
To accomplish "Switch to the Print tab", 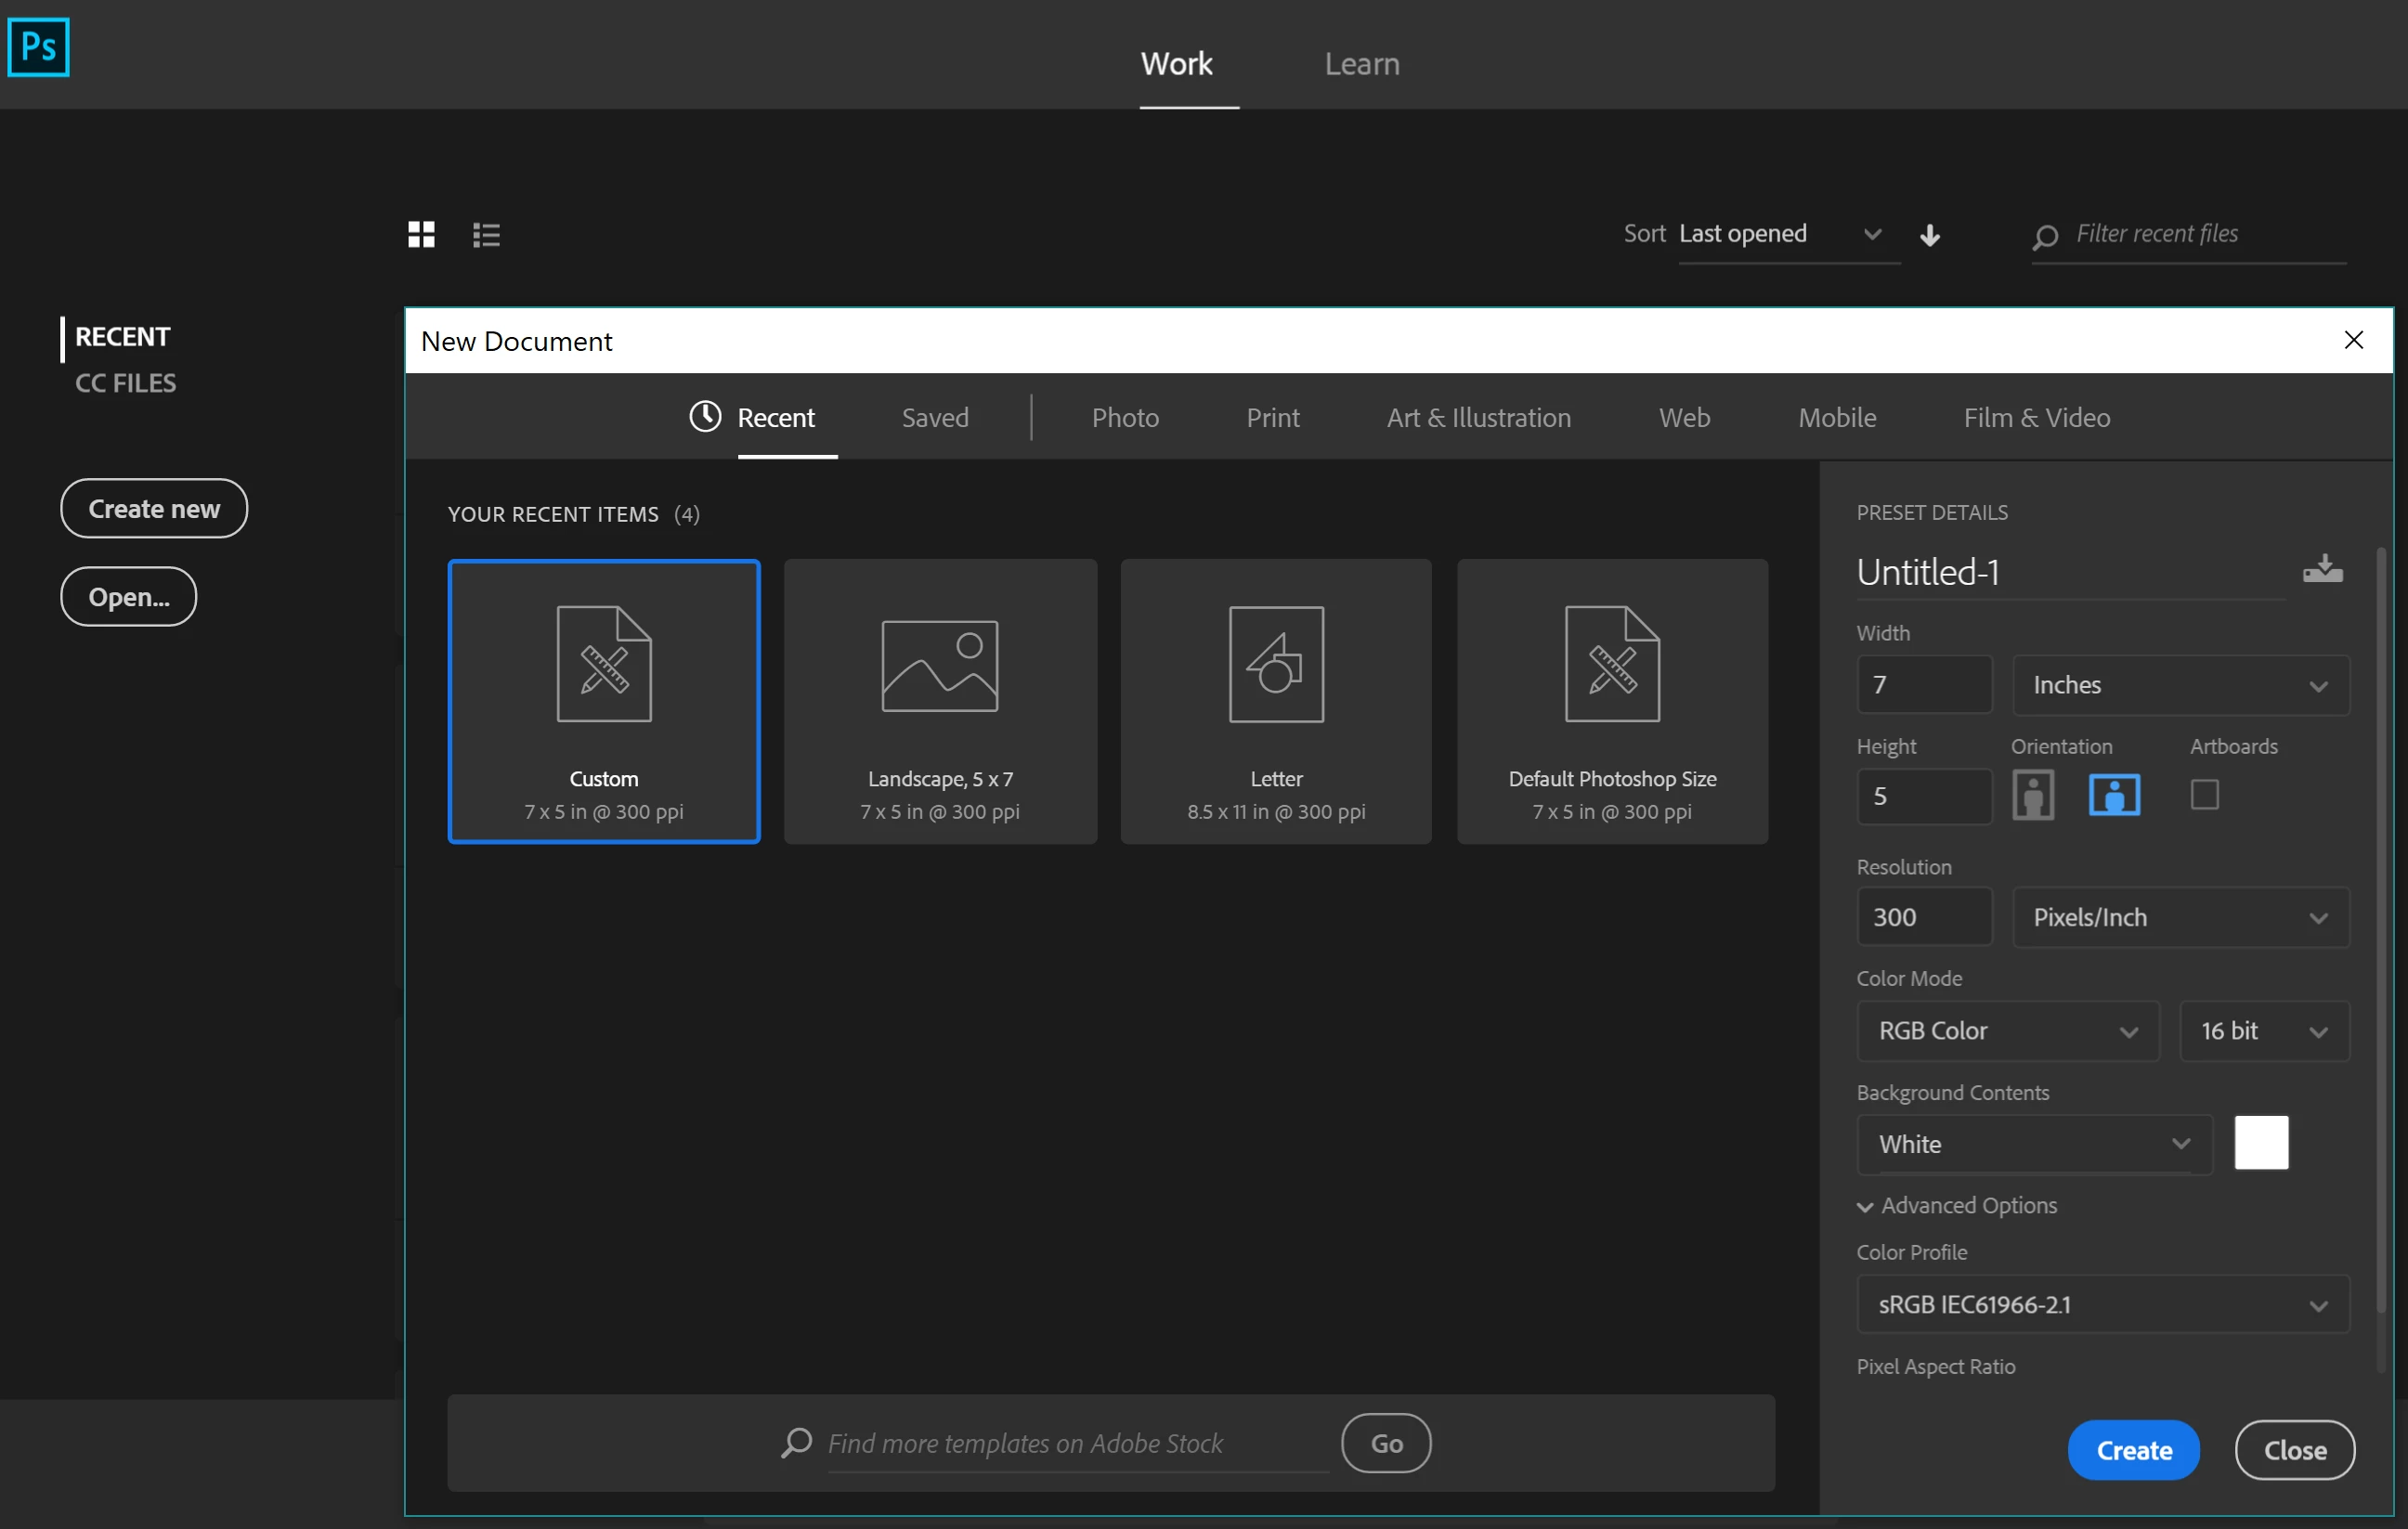I will [x=1272, y=417].
